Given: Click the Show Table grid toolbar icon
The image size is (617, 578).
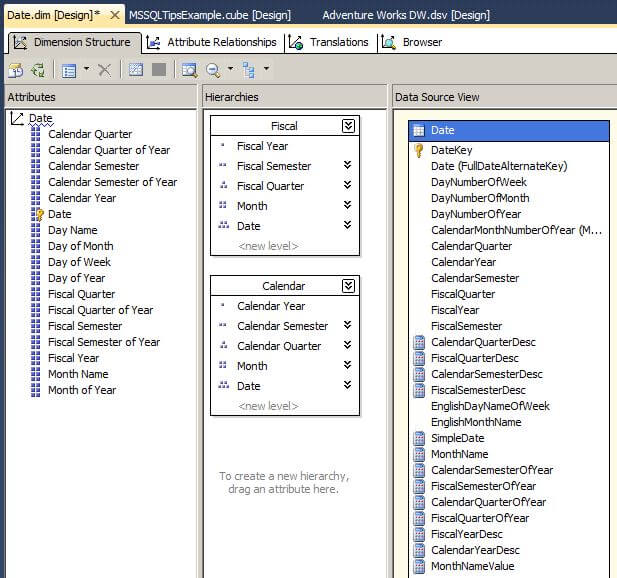Looking at the screenshot, I should [136, 70].
